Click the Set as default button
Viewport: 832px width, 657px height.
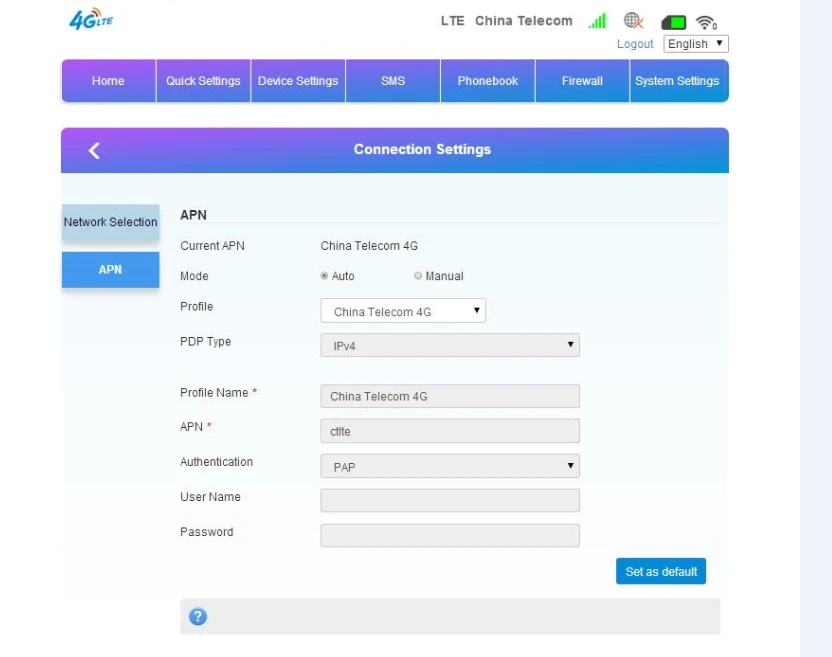coord(661,572)
